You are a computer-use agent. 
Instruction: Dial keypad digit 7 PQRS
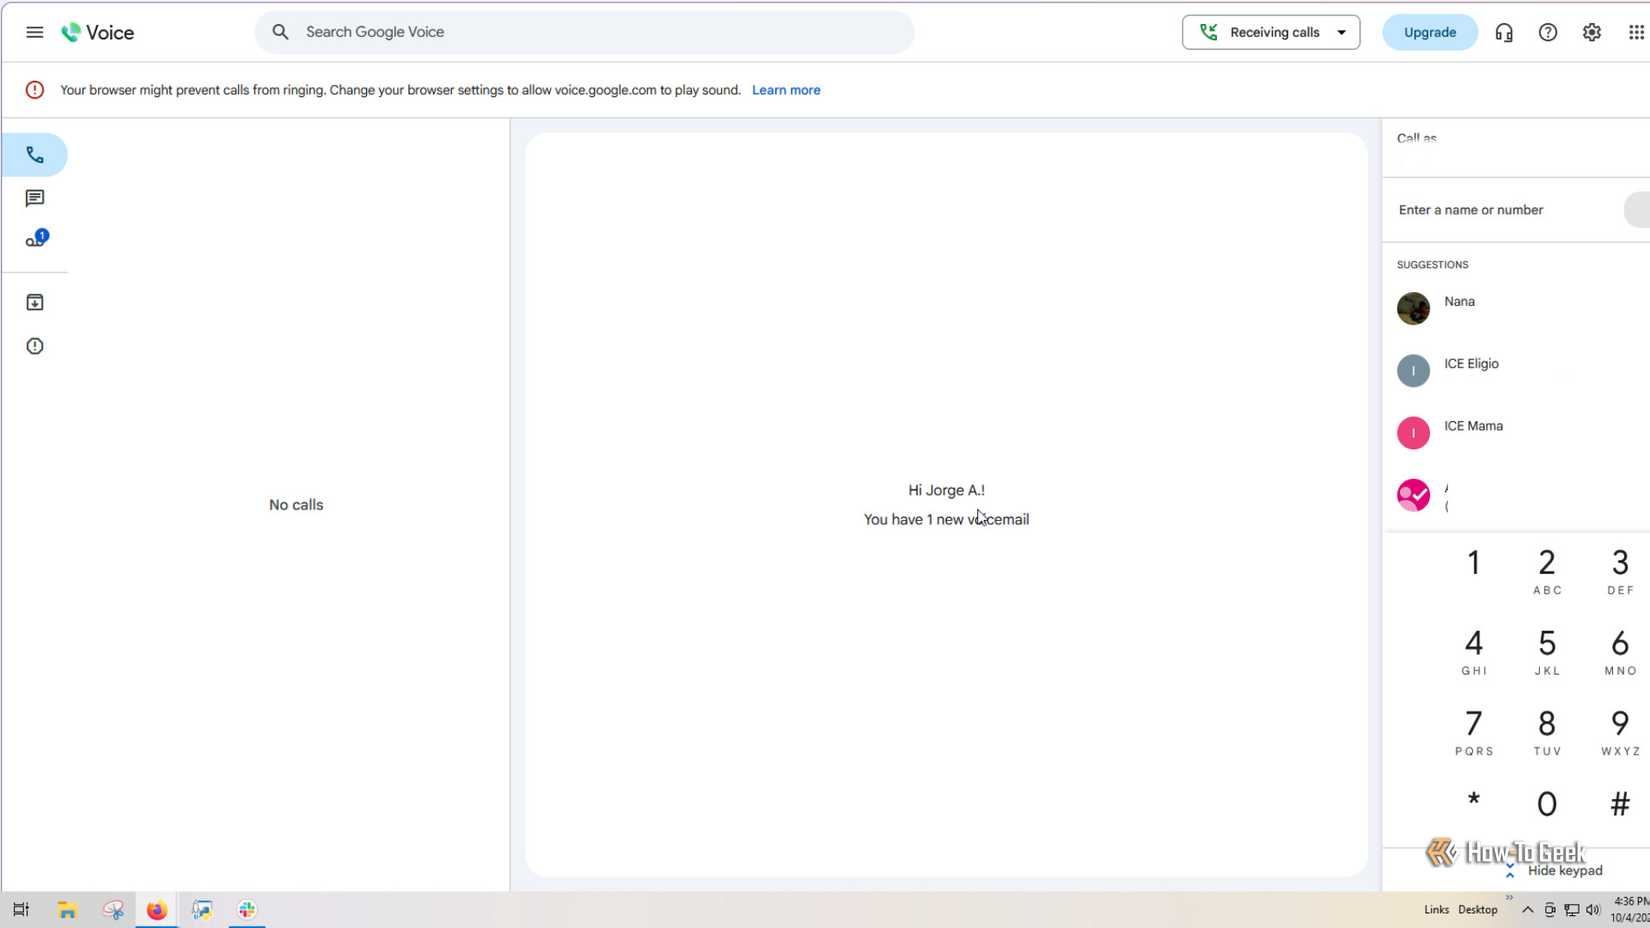pyautogui.click(x=1474, y=732)
